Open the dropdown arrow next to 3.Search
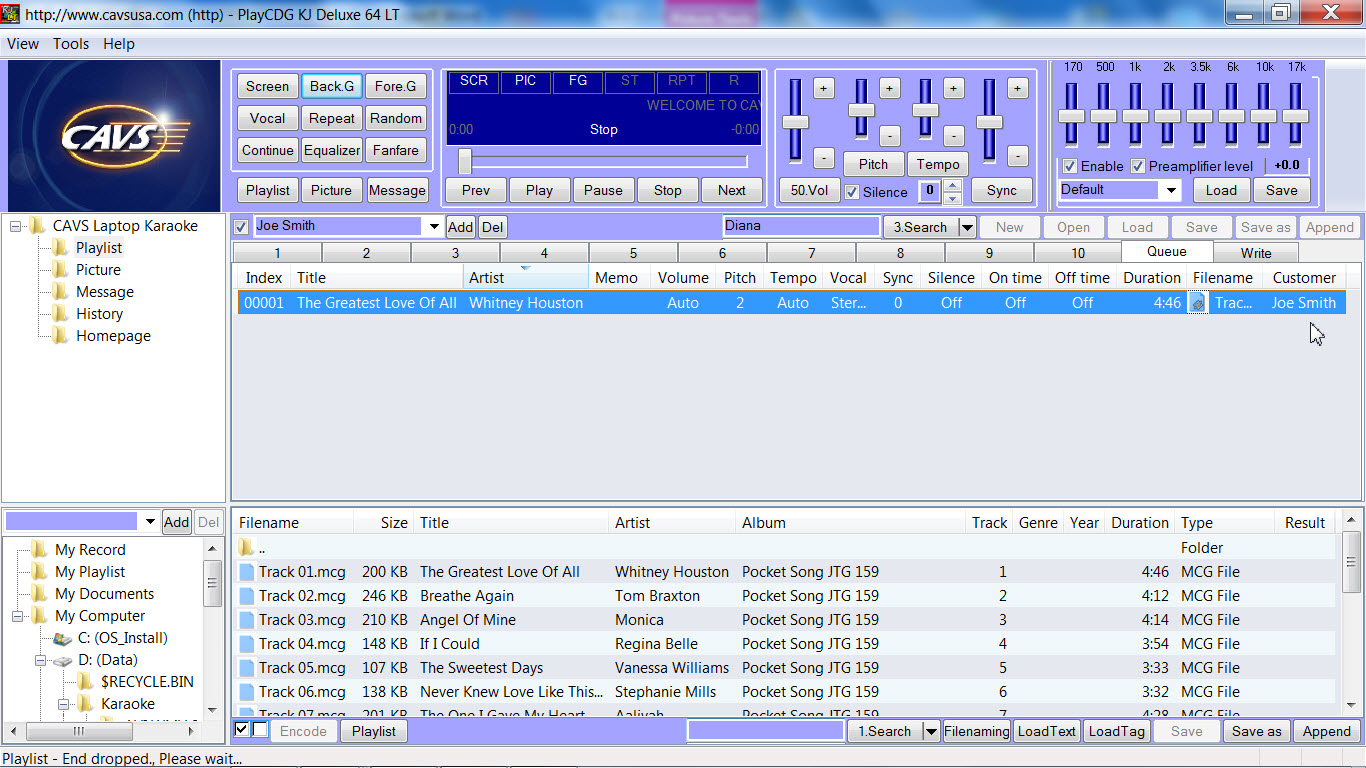 pos(966,227)
